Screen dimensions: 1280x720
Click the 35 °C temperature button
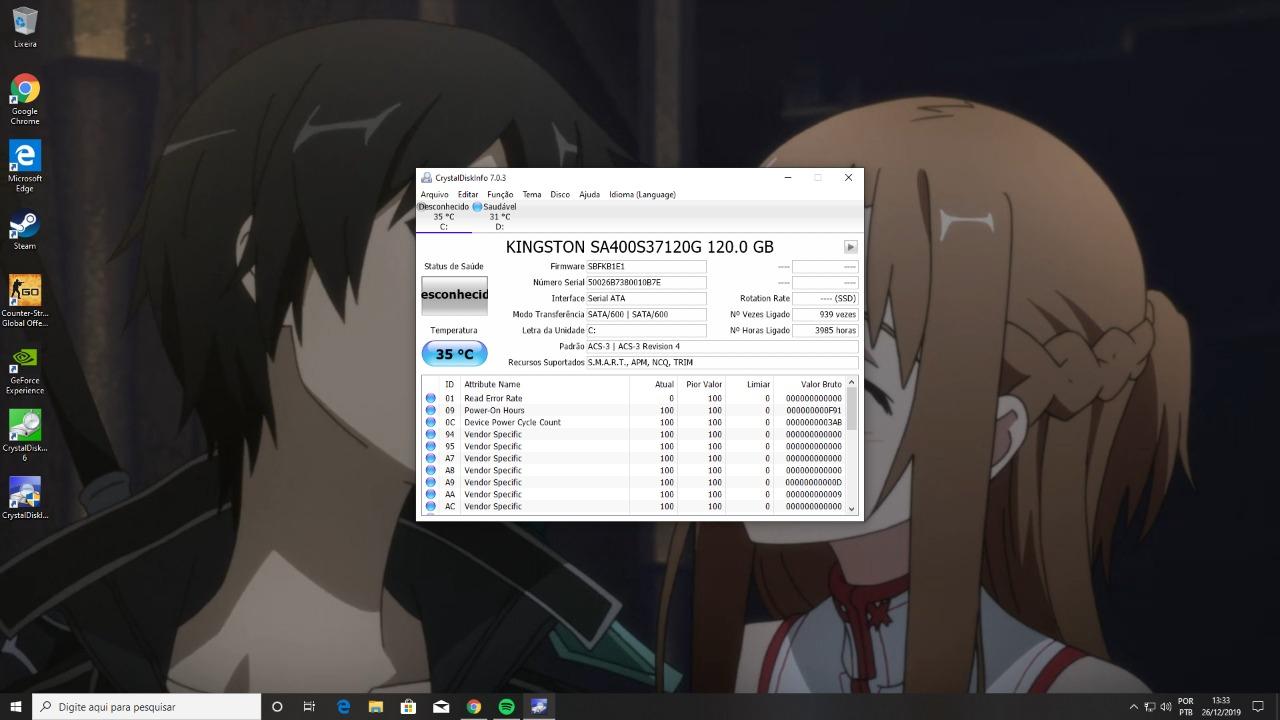(x=454, y=354)
